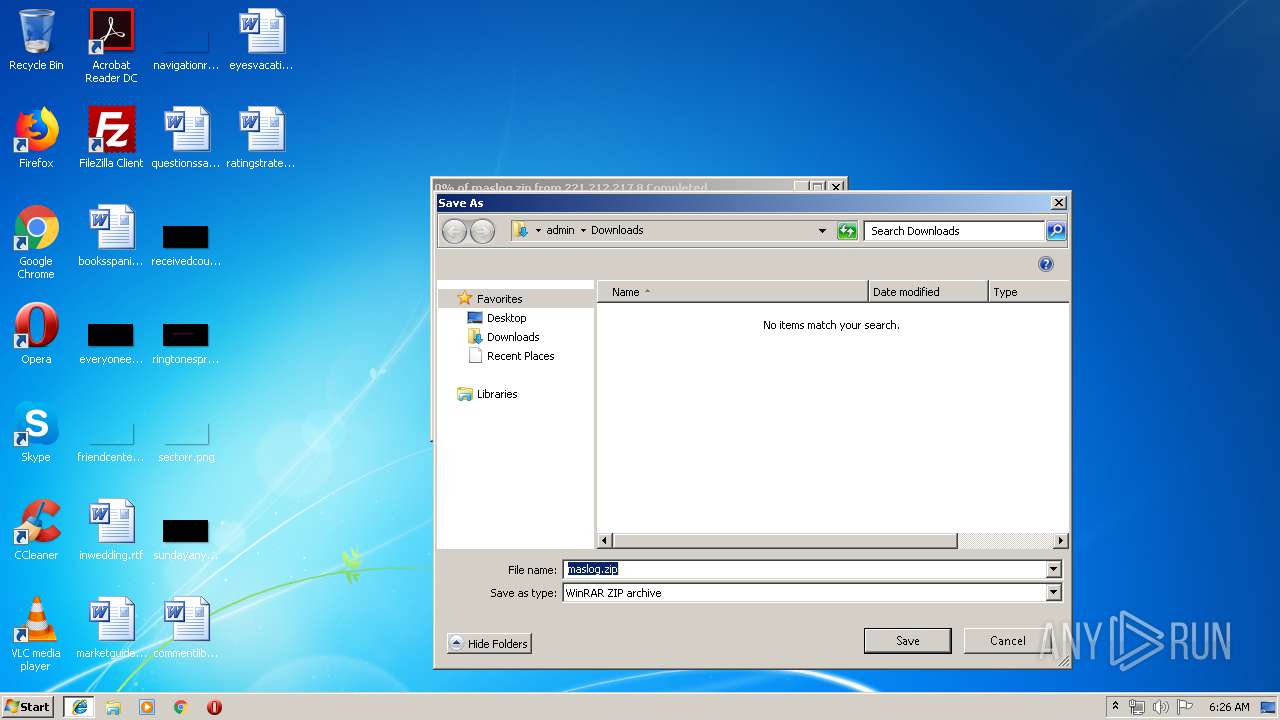This screenshot has height=720, width=1280.
Task: Click the Forward navigation arrow in Save As
Action: [x=482, y=231]
